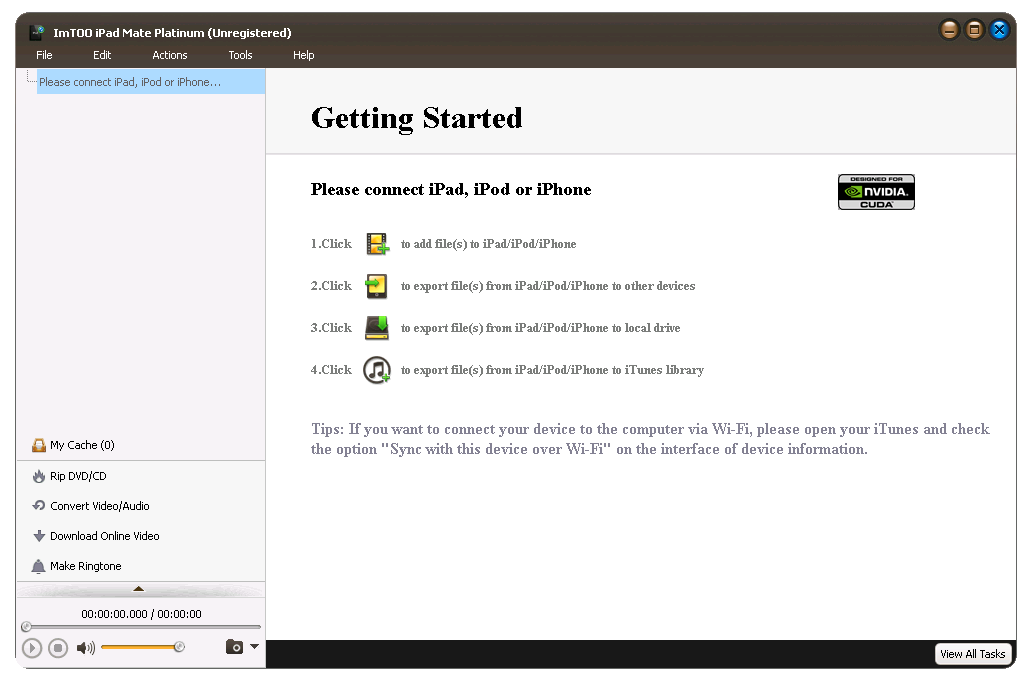Image resolution: width=1036 pixels, height=679 pixels.
Task: Click the export to local drive icon
Action: pyautogui.click(x=377, y=328)
